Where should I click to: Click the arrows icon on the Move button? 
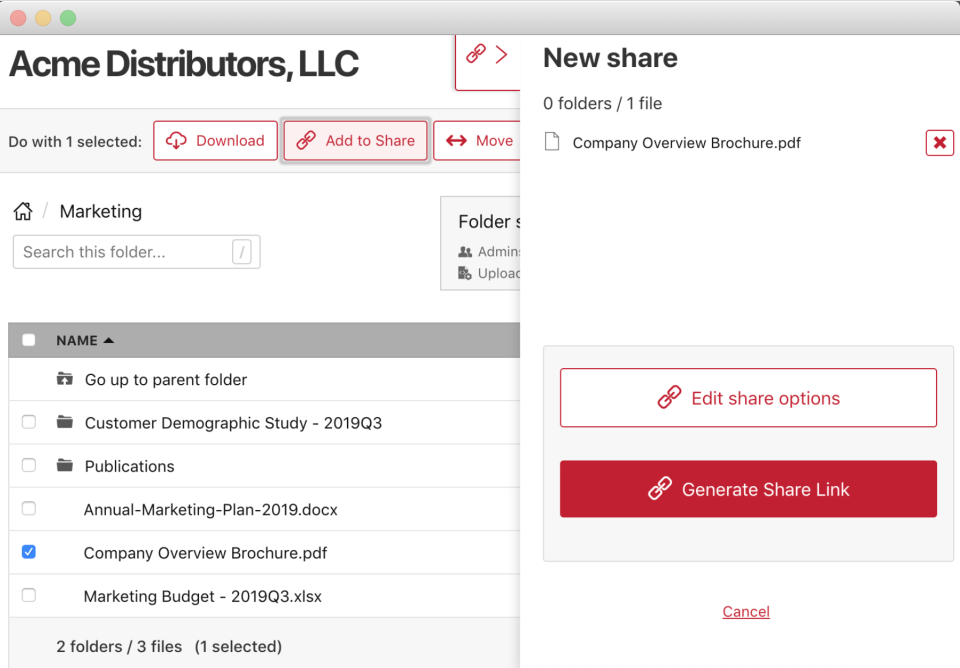(x=457, y=140)
